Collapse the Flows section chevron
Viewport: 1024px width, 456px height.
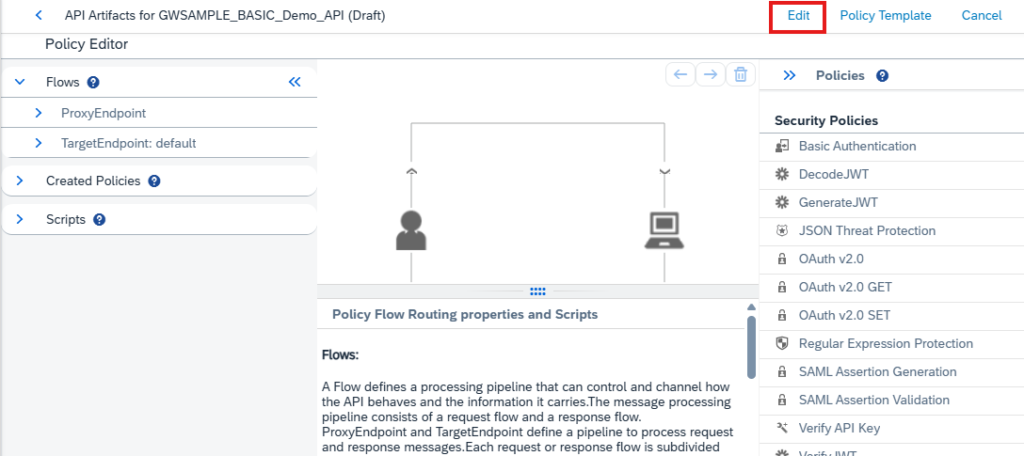click(20, 82)
